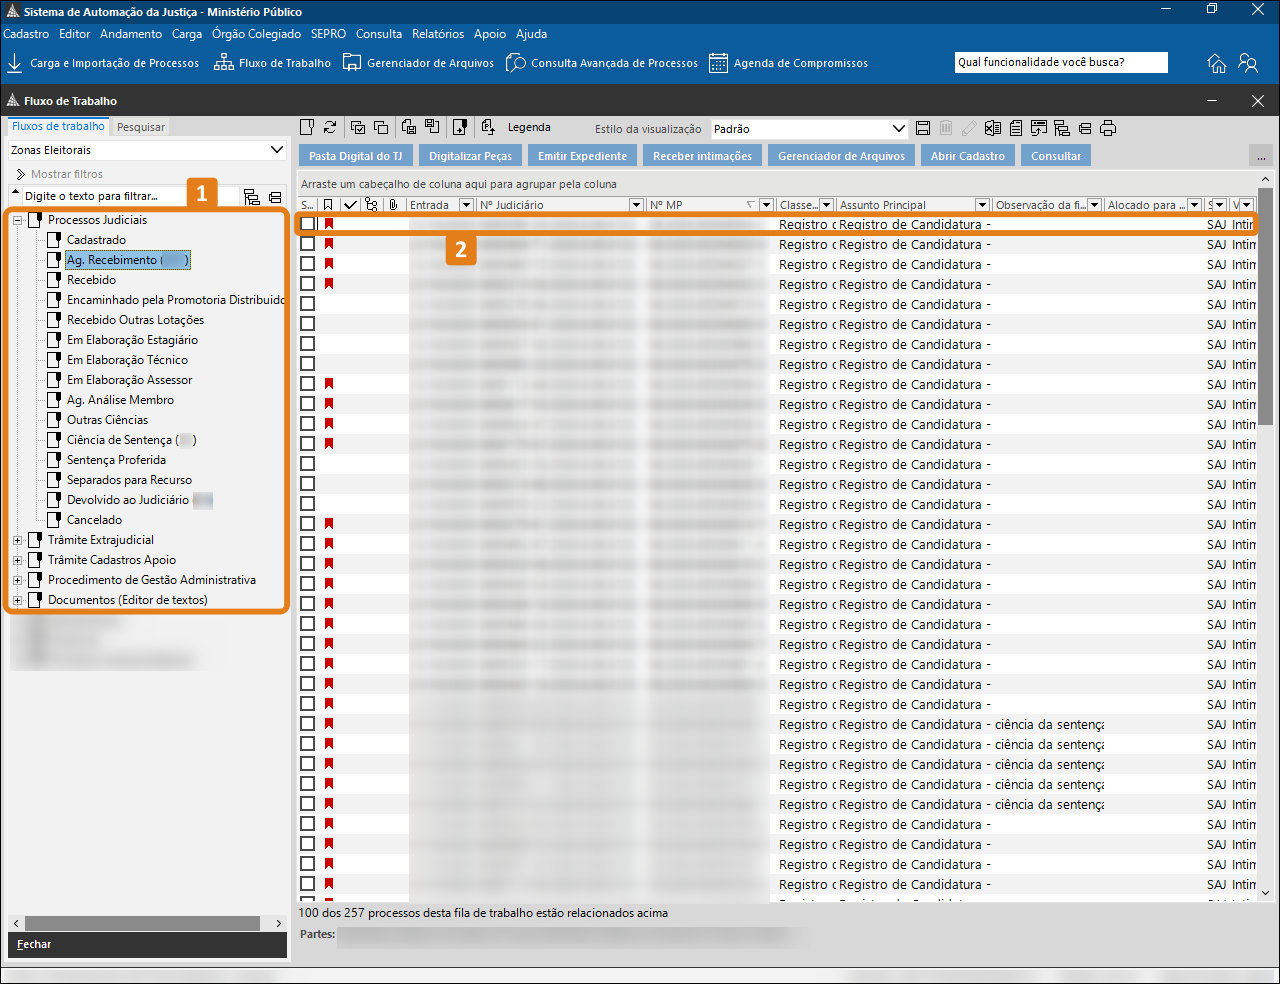Click the user profile icon at top right

(x=1248, y=63)
